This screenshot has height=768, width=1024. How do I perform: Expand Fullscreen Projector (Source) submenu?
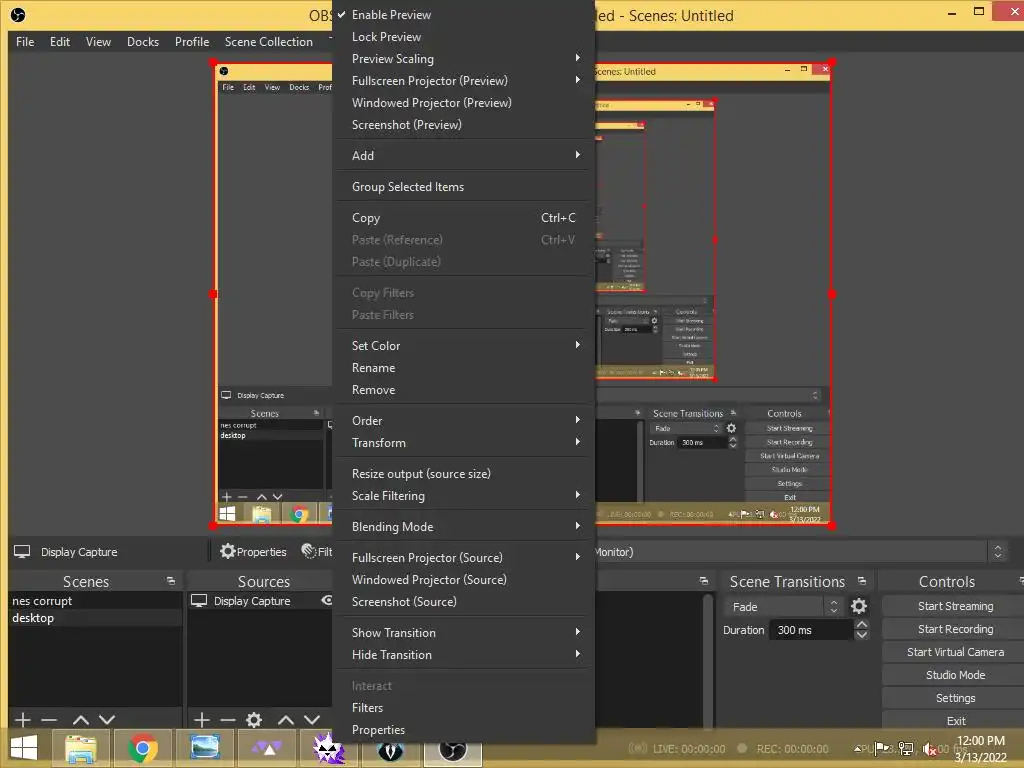pos(464,558)
